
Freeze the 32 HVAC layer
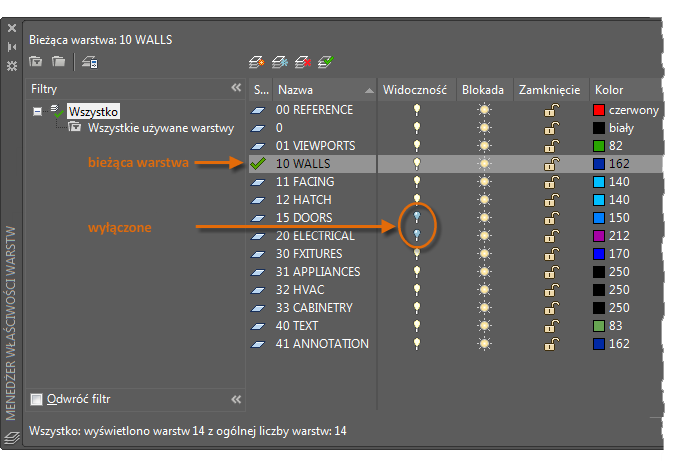(x=484, y=290)
